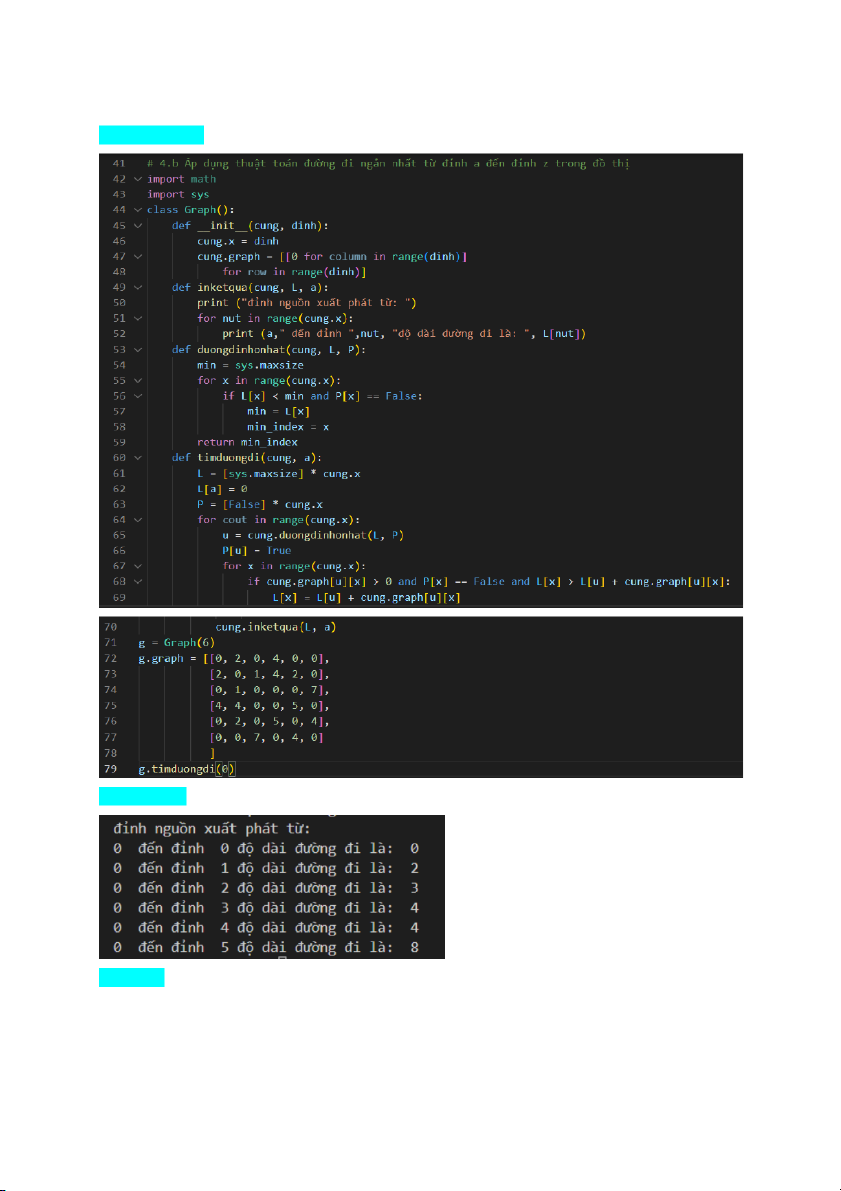Click the 'P[u] = True' line
This screenshot has height=1191, width=841.
pyautogui.click(x=257, y=551)
